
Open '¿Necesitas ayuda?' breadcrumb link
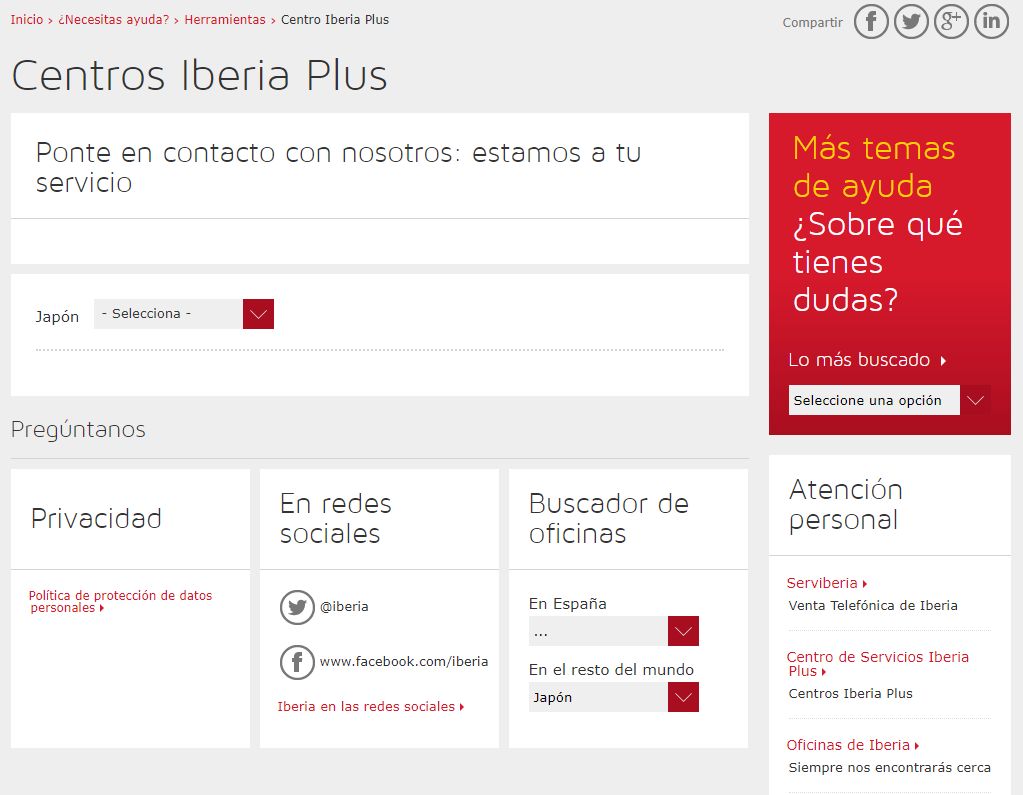[x=114, y=20]
